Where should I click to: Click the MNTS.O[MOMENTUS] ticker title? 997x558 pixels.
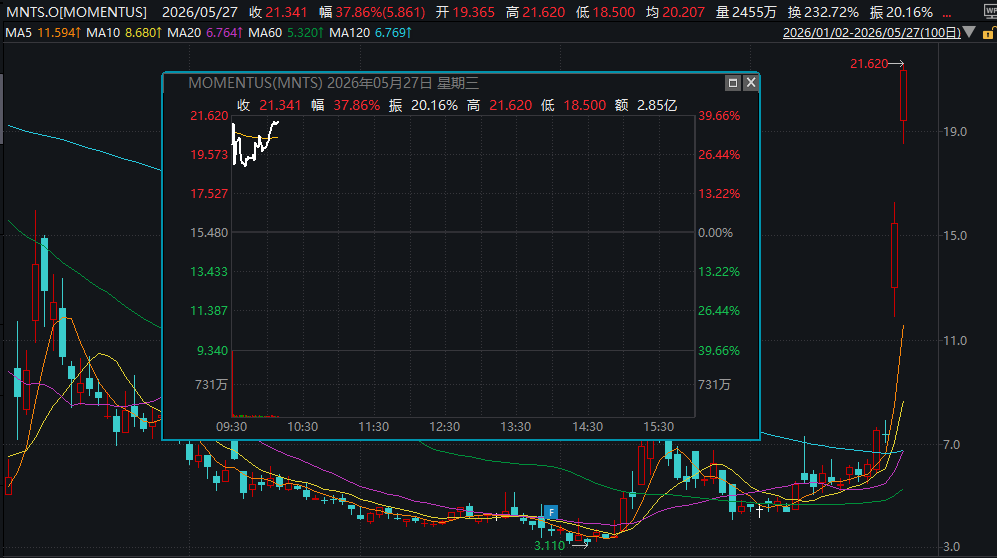click(x=76, y=12)
